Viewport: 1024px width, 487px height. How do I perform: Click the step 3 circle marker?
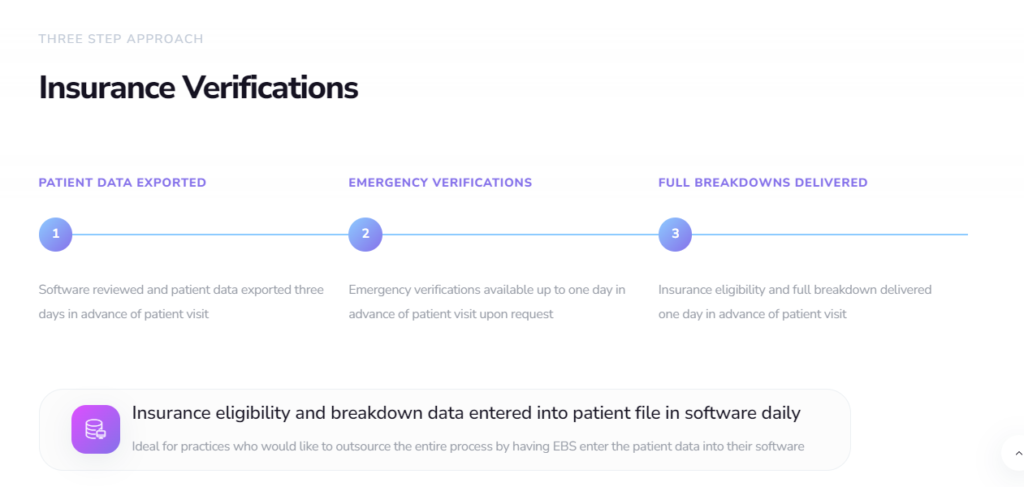[x=675, y=234]
